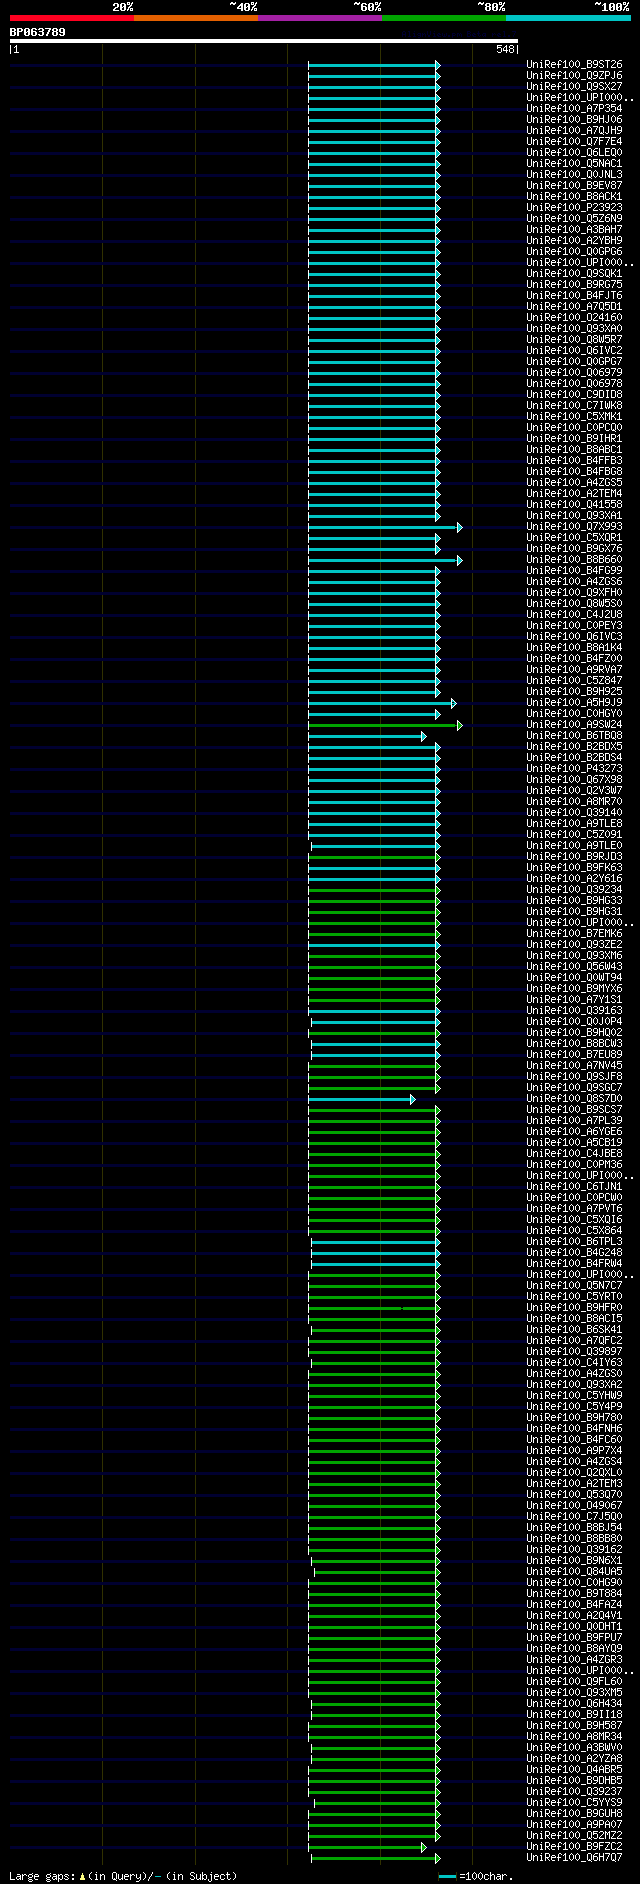This screenshot has height=1884, width=640.
Task: Click the green ~80% identity legend segment
Action: [x=444, y=18]
